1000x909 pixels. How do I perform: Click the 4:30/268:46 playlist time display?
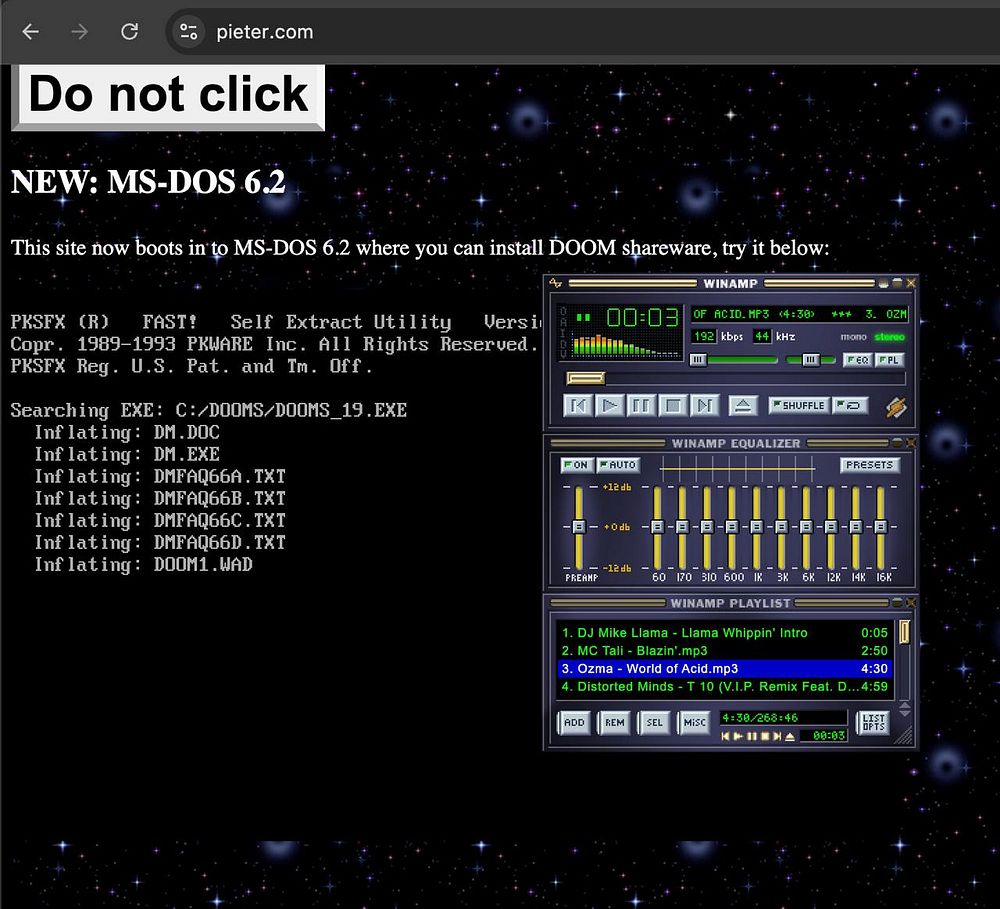(783, 718)
